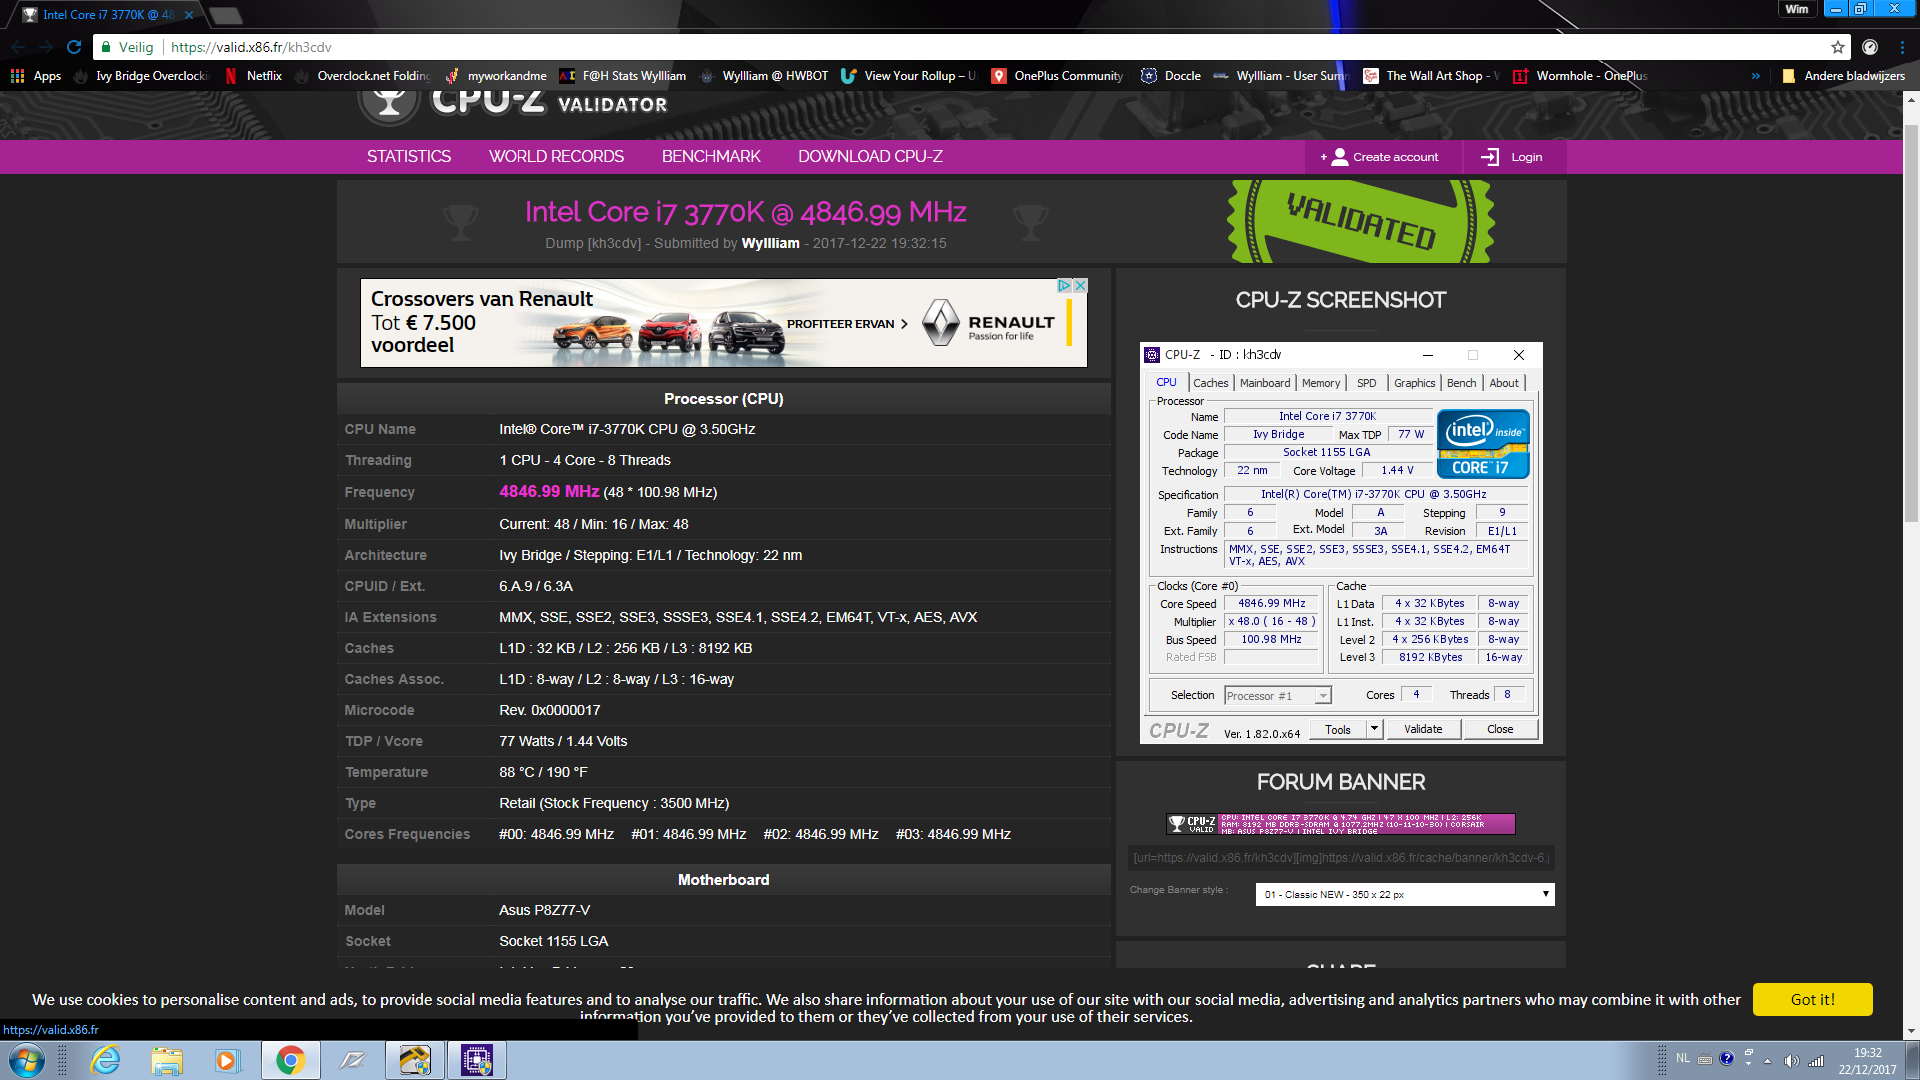Open the Apps grid shortcut

(x=36, y=76)
